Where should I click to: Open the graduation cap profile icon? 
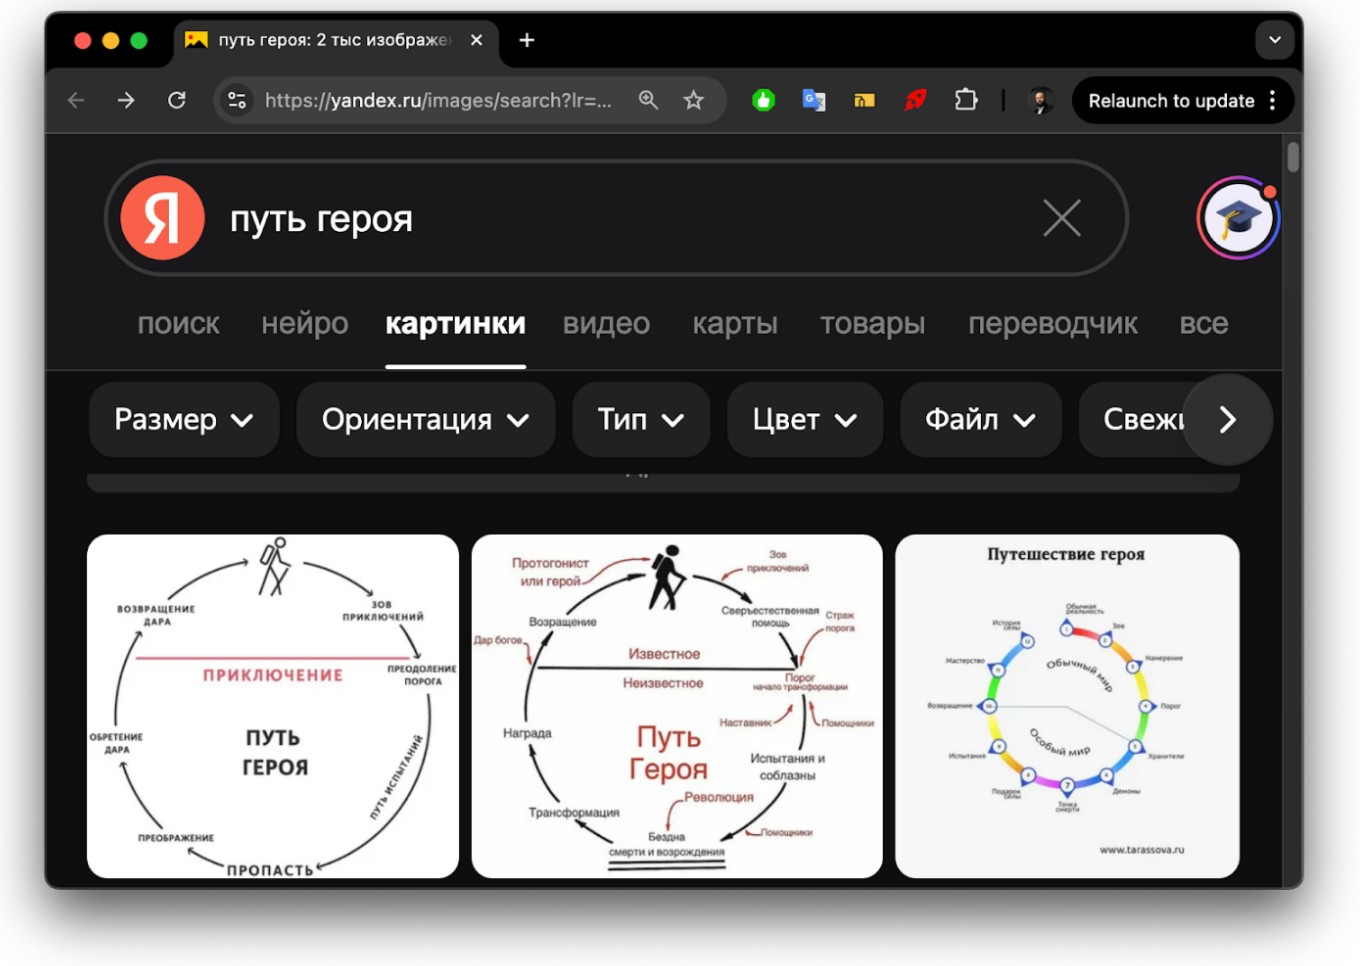click(1237, 218)
